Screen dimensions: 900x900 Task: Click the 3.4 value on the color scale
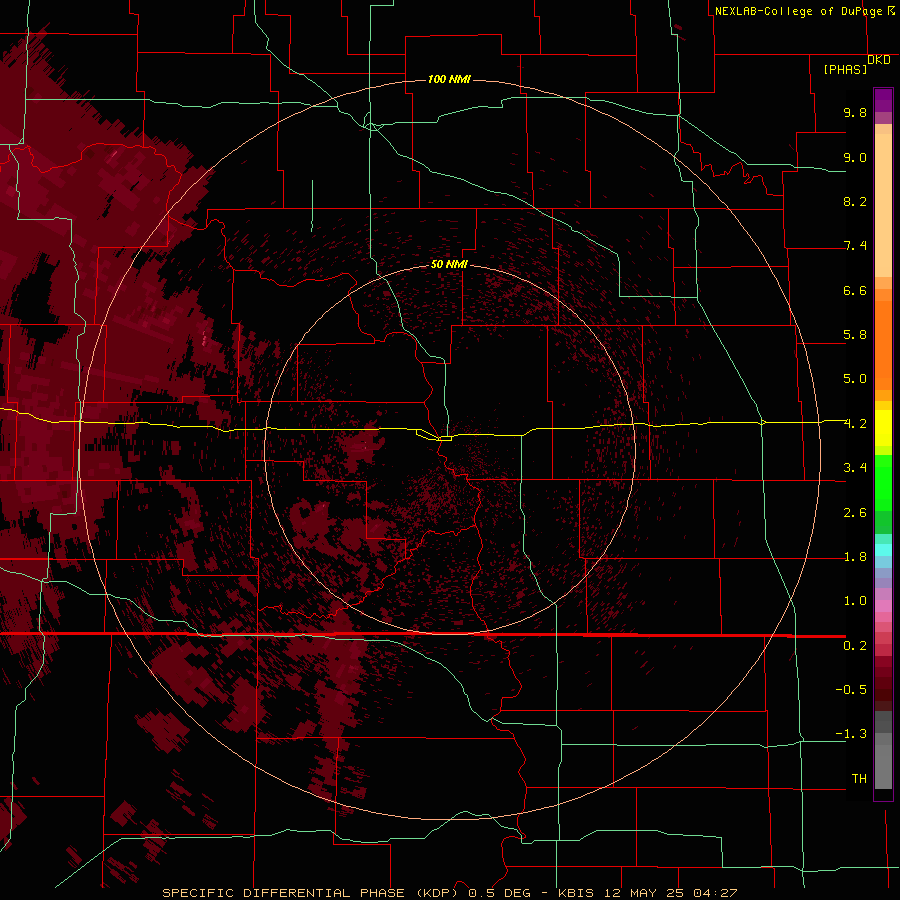click(855, 468)
